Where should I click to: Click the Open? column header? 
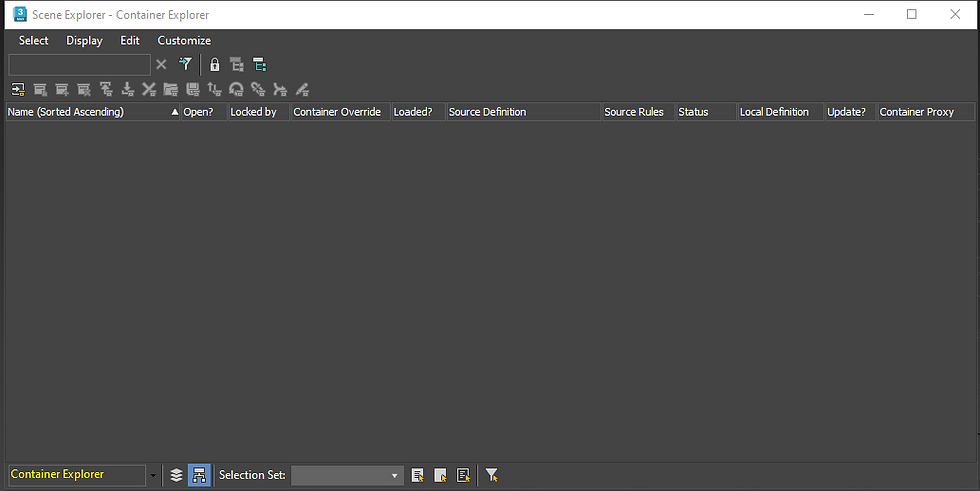click(x=204, y=112)
